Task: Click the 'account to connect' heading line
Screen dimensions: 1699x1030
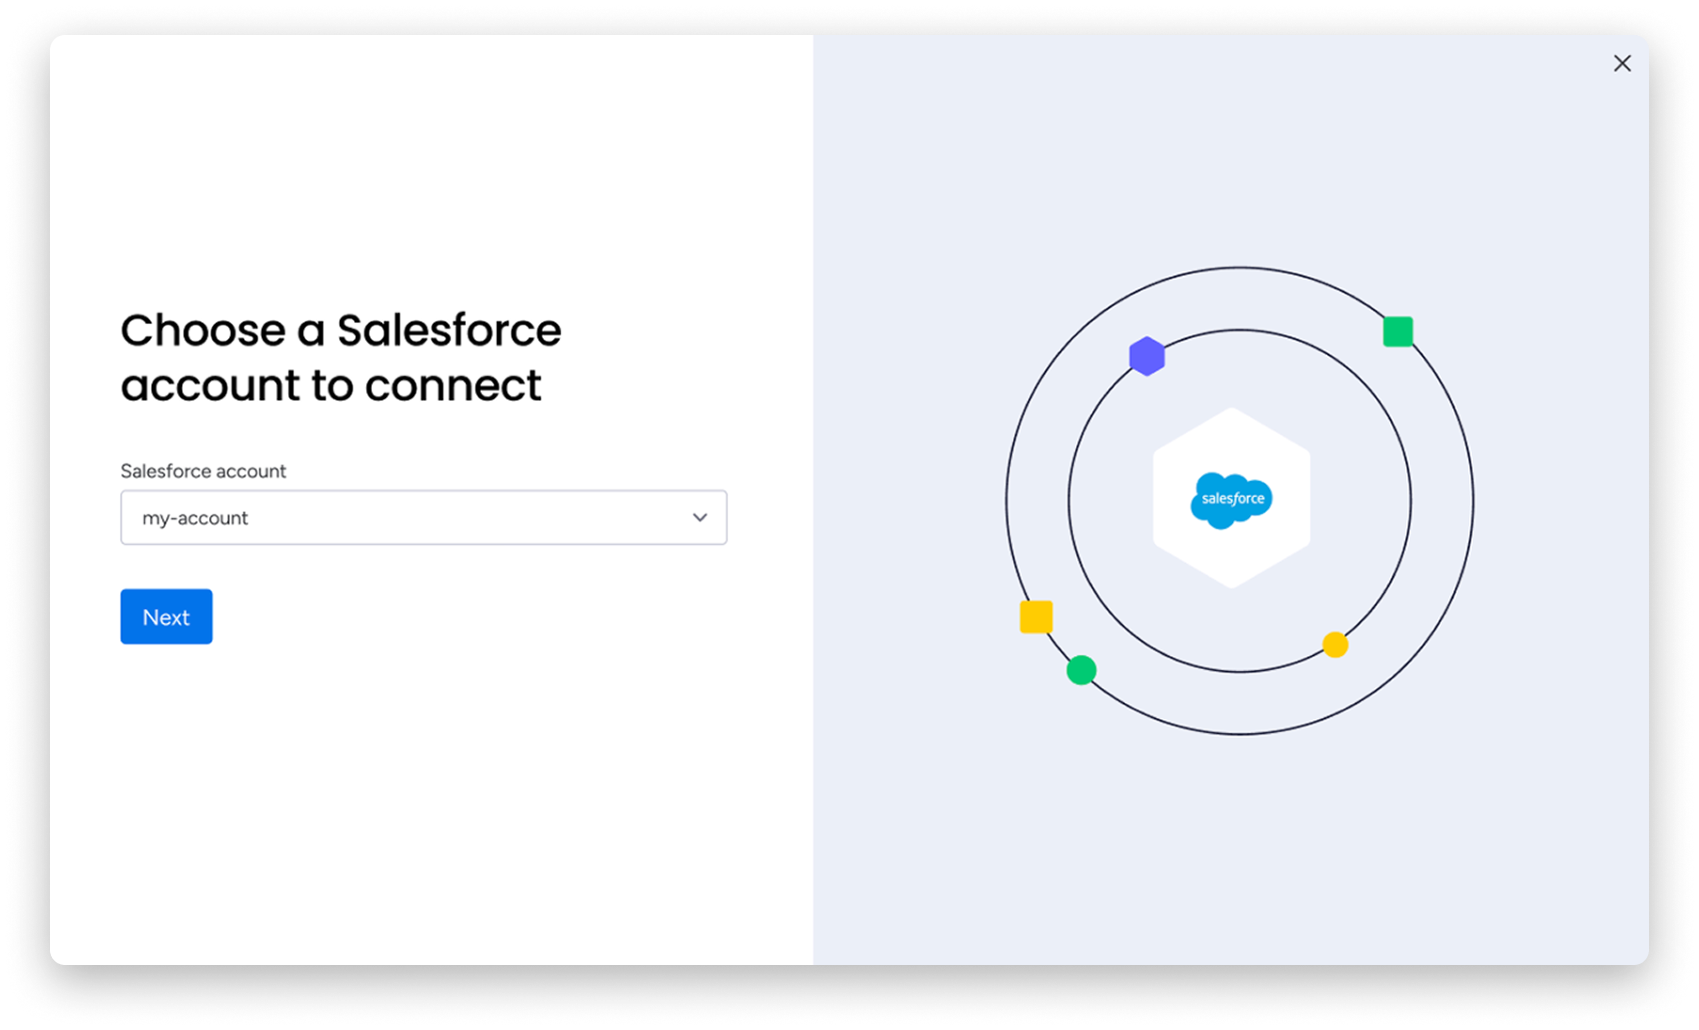Action: (330, 386)
